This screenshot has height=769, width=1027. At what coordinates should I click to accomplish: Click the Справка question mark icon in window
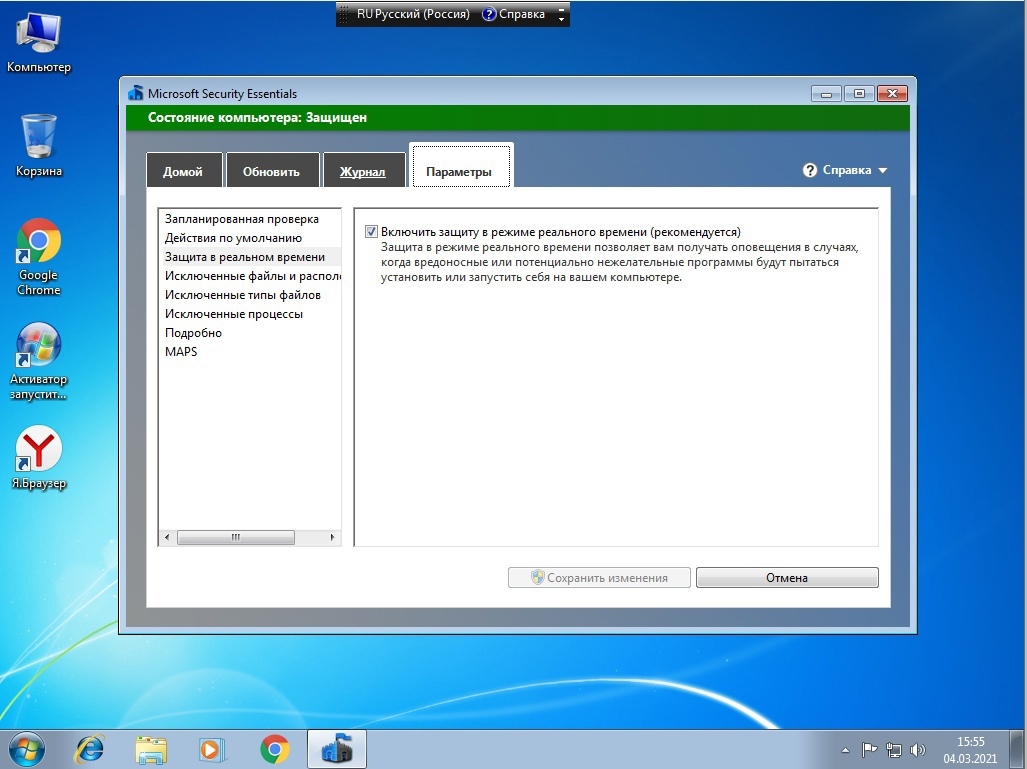point(810,170)
